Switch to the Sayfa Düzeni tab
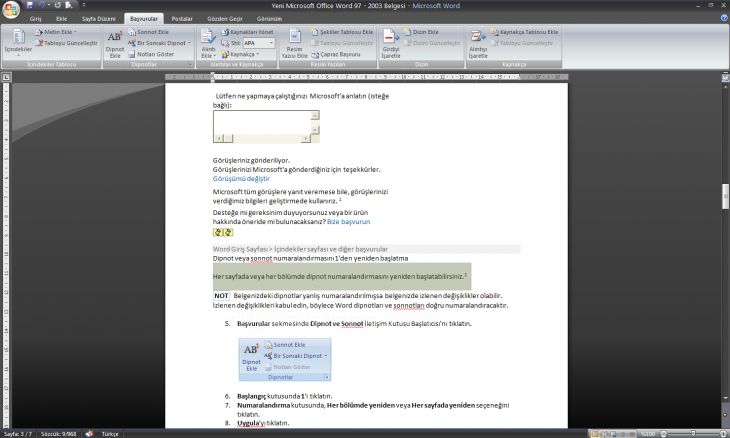 pos(98,19)
